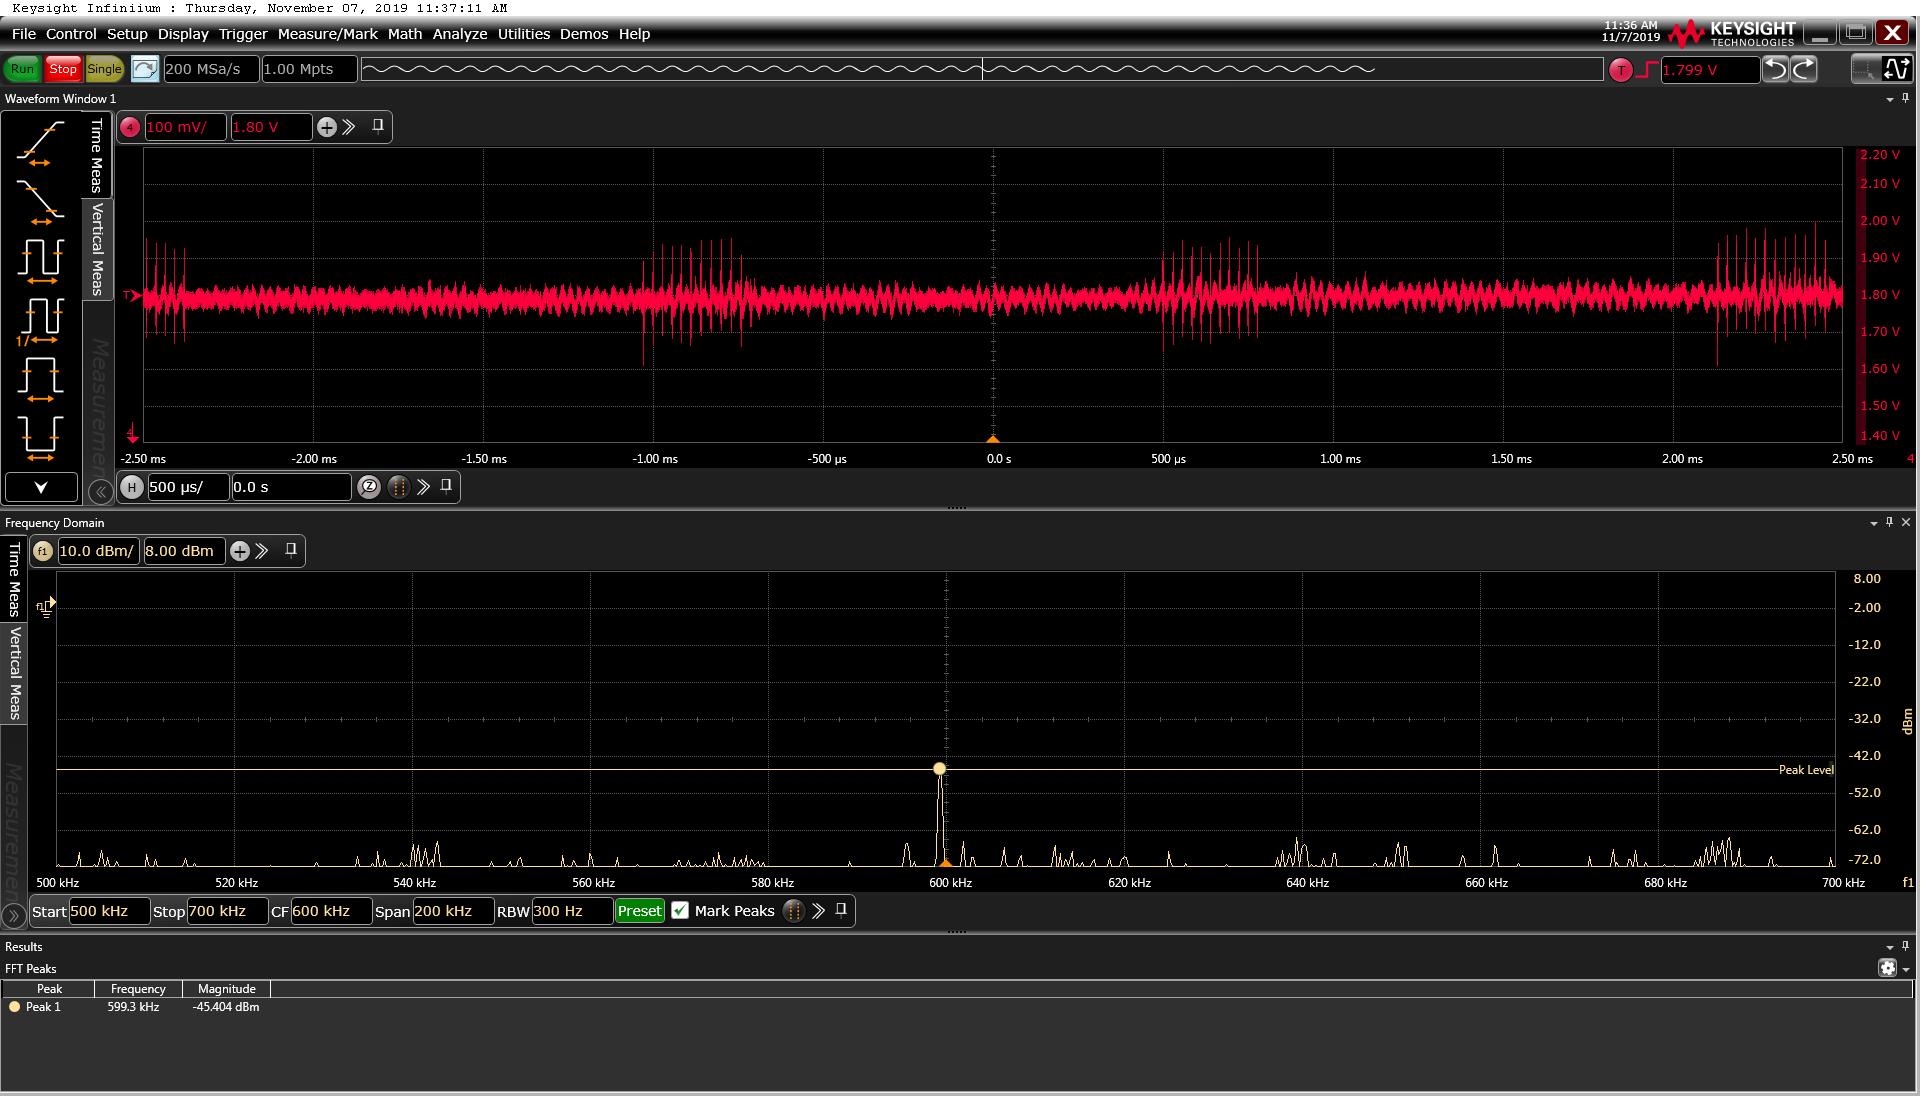1926x1102 pixels.
Task: Click the zoom Z icon by the timebase
Action: [x=369, y=487]
